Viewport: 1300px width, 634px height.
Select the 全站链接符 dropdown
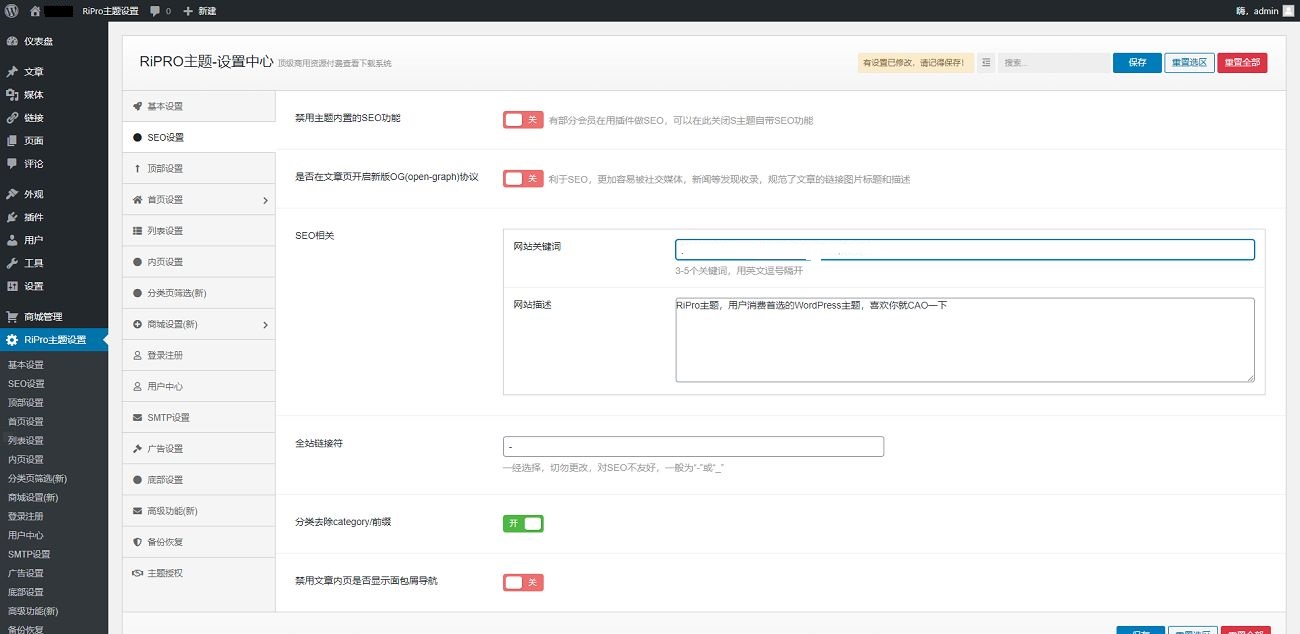tap(693, 446)
